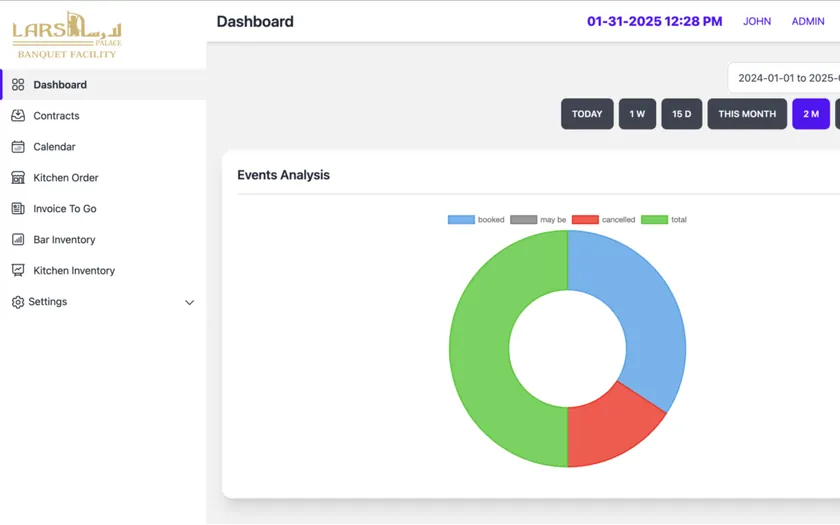840x525 pixels.
Task: Click the date range input field
Action: click(784, 78)
